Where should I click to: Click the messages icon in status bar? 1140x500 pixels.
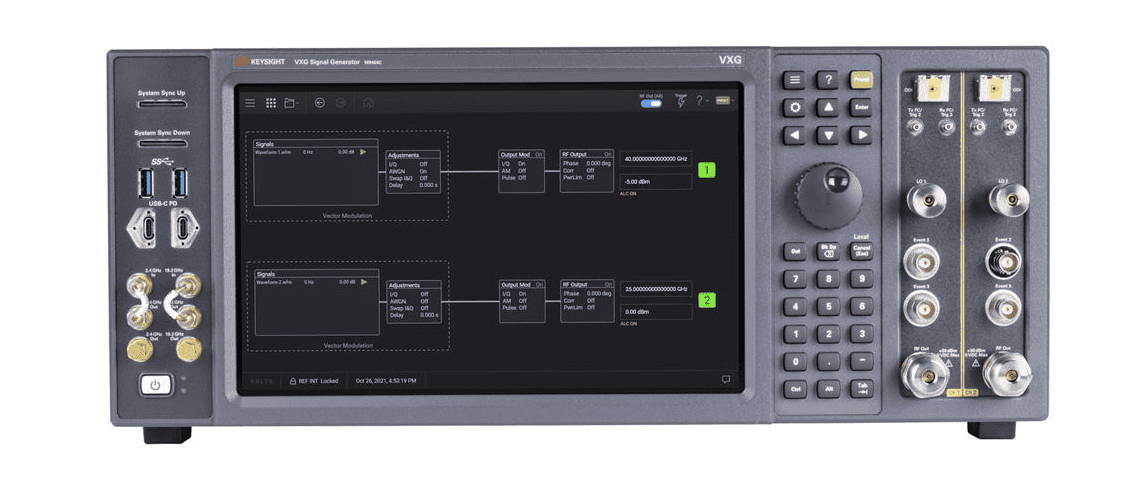726,380
